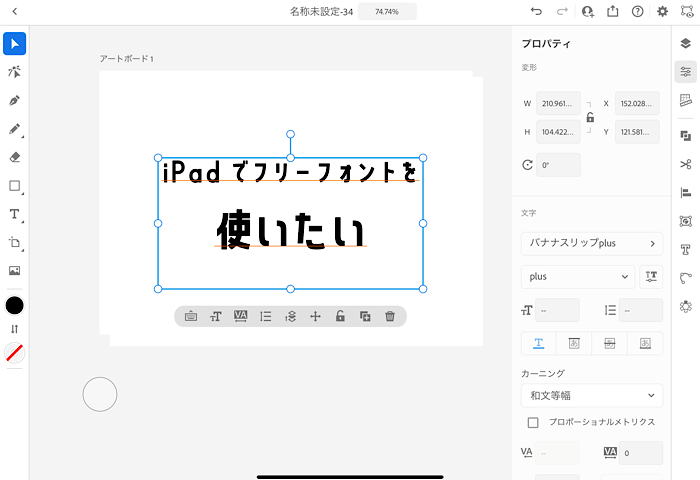Select the Type tool
The width and height of the screenshot is (700, 480).
pos(14,214)
